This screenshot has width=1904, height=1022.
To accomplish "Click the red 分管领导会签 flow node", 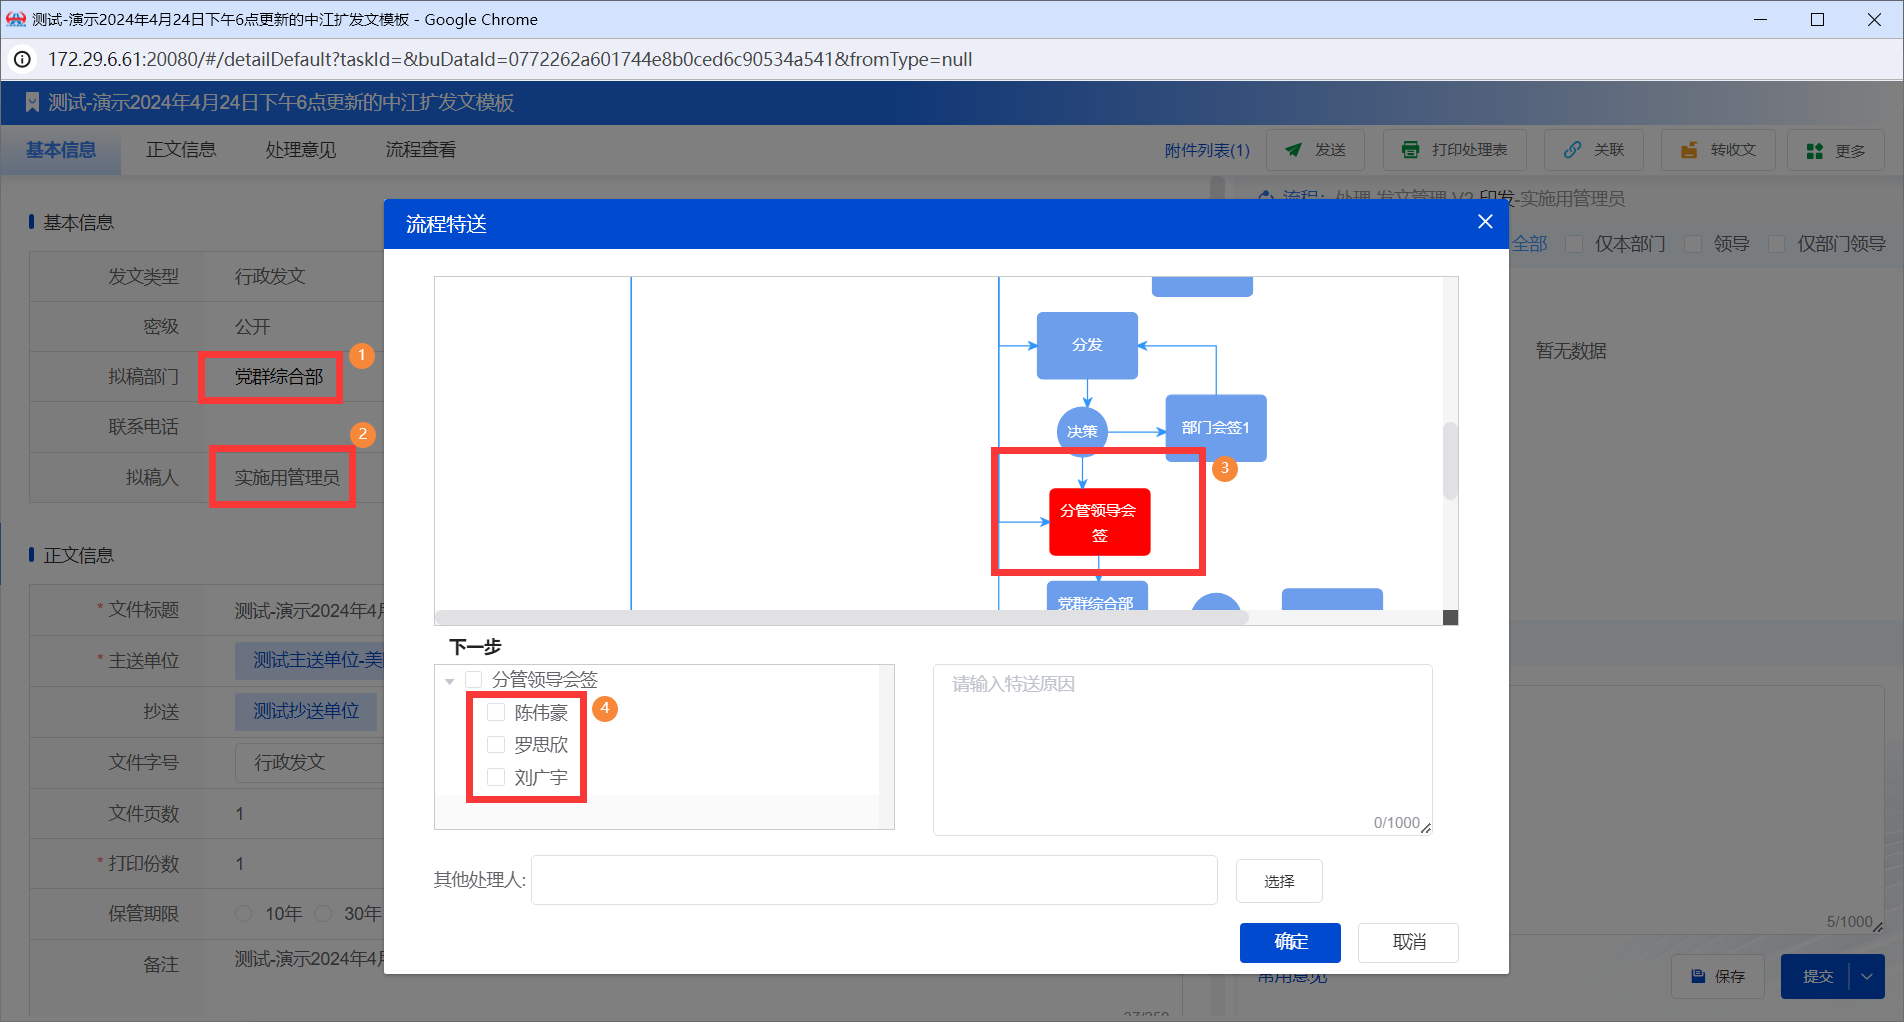I will [x=1099, y=522].
